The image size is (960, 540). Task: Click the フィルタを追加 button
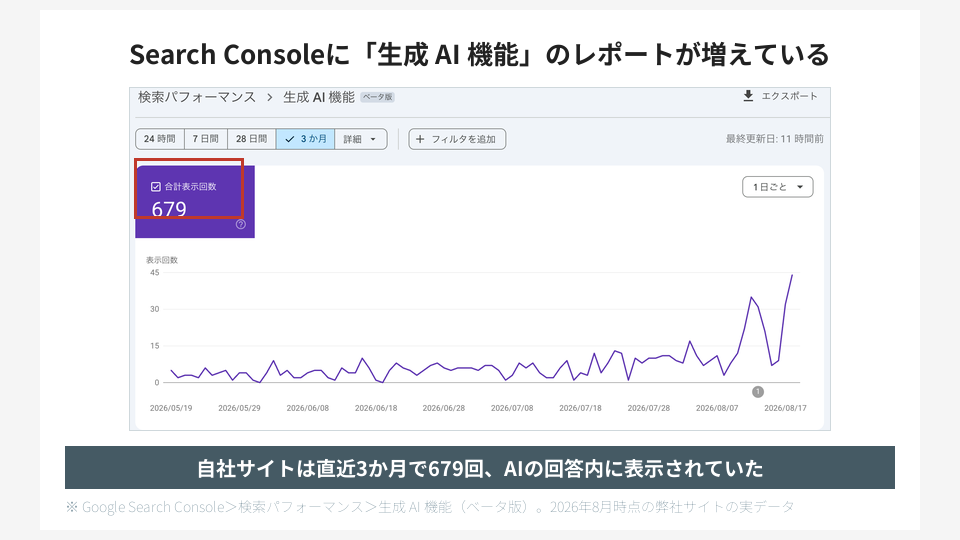pyautogui.click(x=457, y=139)
